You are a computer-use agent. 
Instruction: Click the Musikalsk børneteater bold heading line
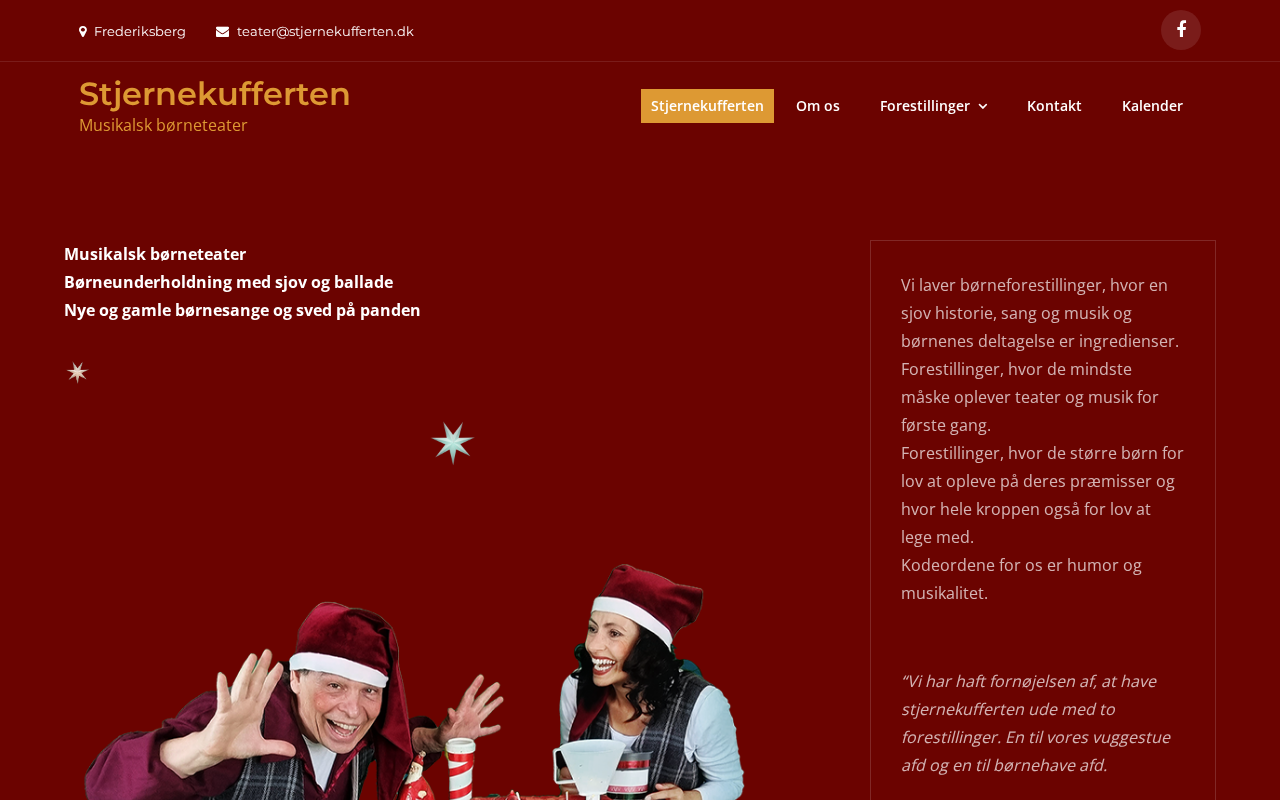pos(155,254)
